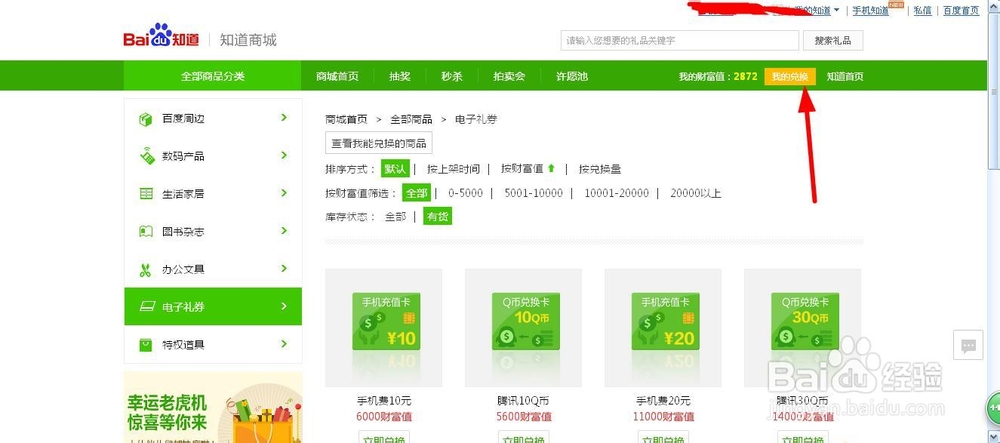
Task: Sort by 按上架时间
Action: [x=453, y=169]
